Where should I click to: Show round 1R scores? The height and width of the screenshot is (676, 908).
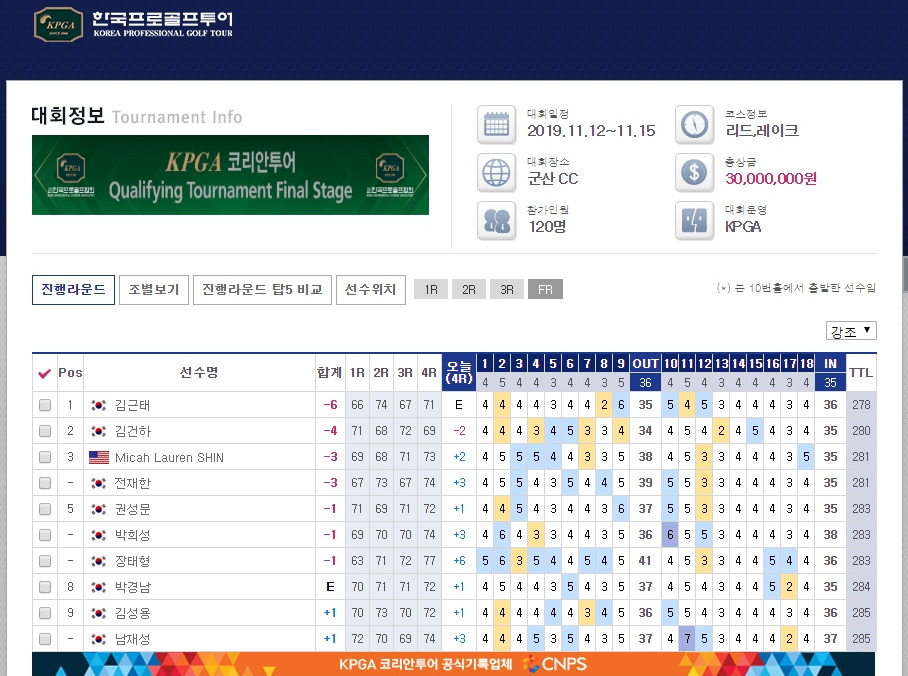pyautogui.click(x=431, y=290)
